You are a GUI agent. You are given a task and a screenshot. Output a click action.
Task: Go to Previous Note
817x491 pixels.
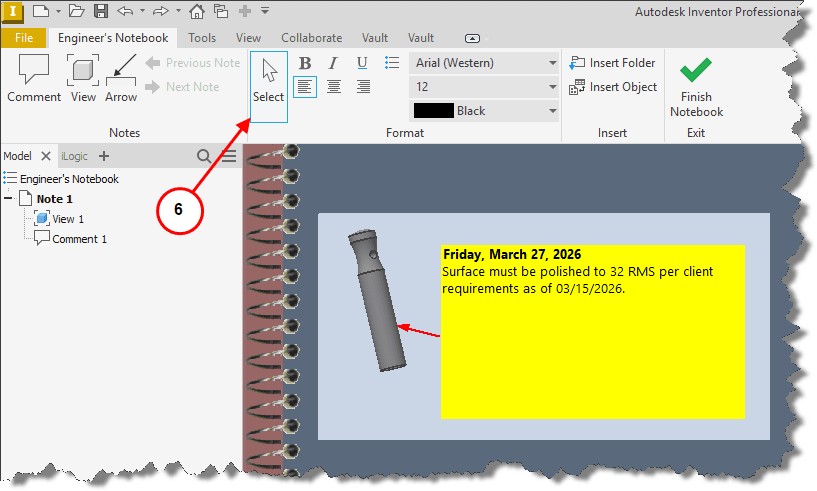pyautogui.click(x=193, y=63)
